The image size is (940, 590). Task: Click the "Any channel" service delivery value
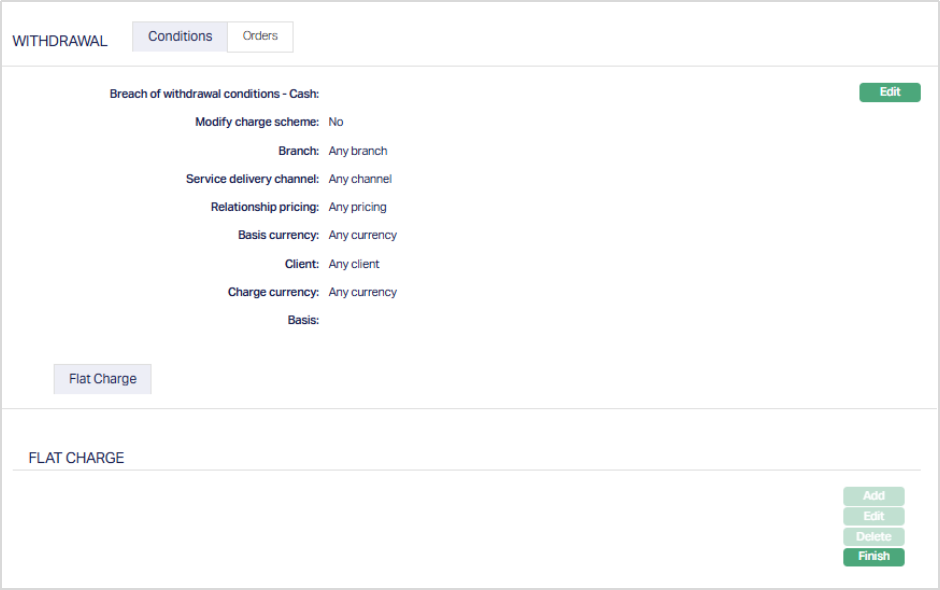coord(360,179)
